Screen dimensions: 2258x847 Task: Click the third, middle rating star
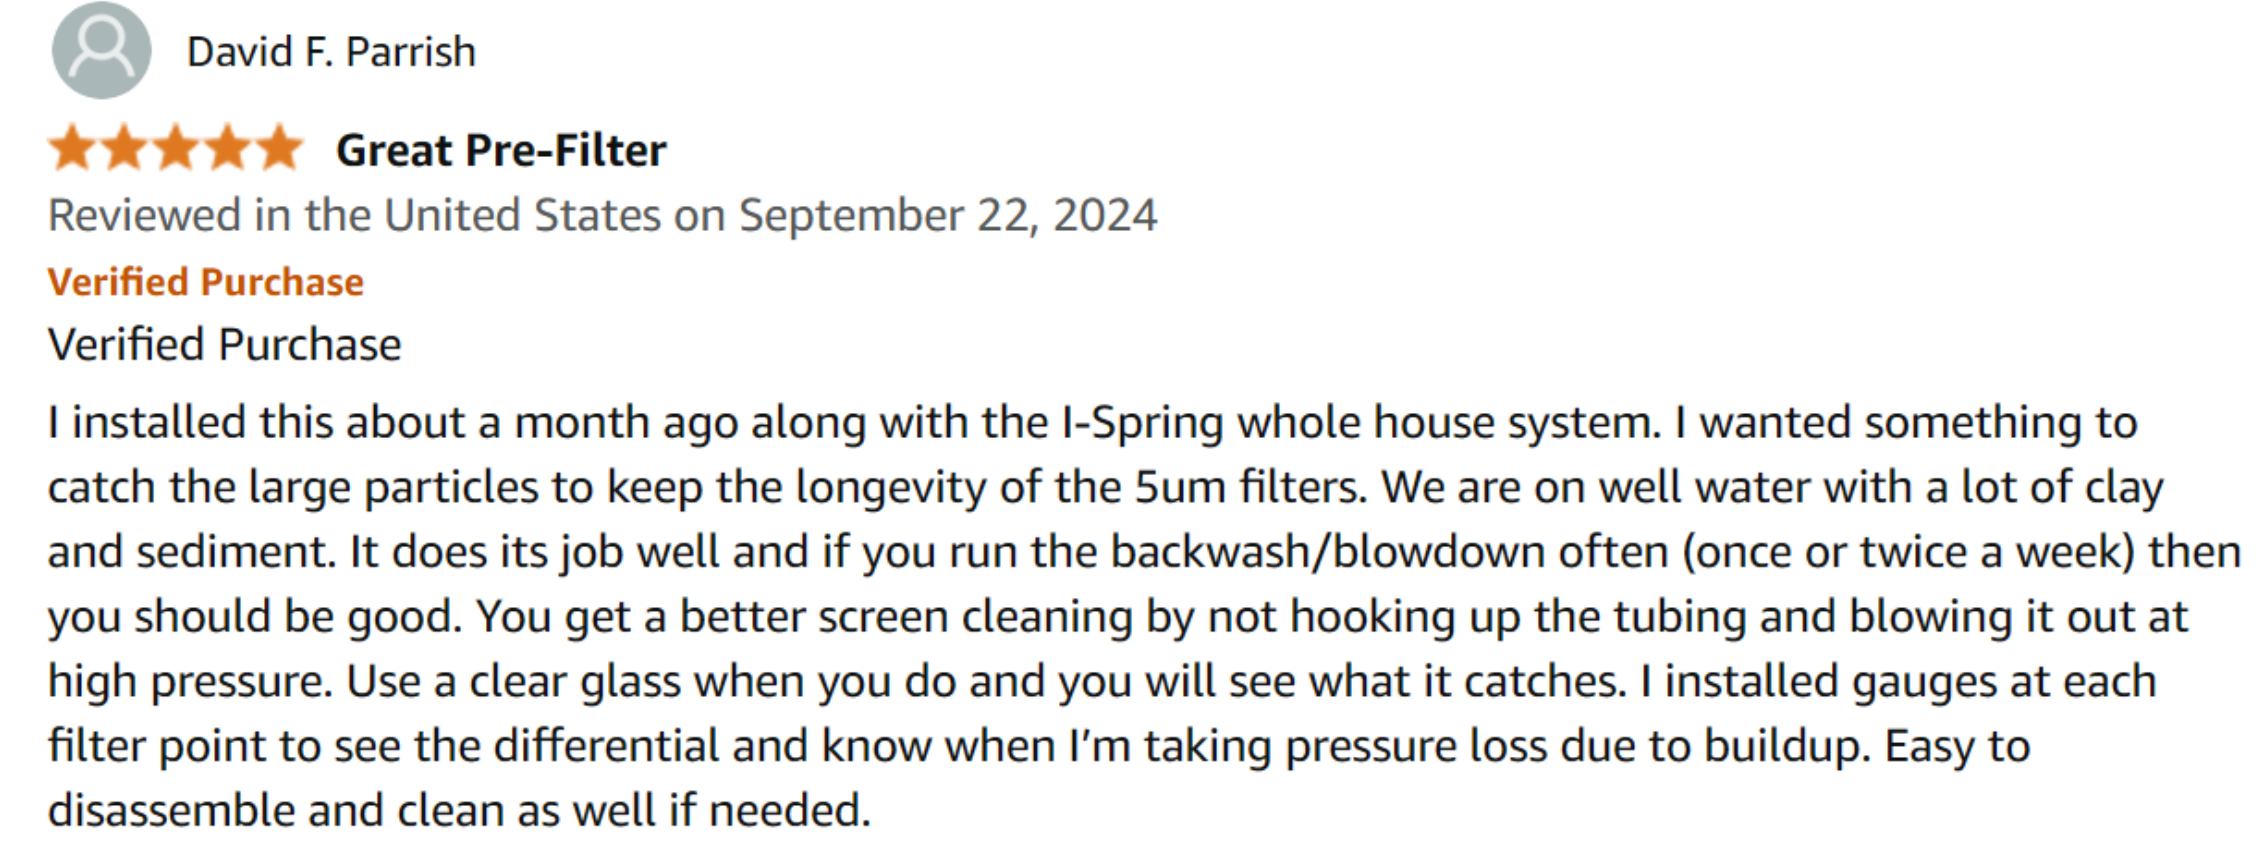[176, 149]
